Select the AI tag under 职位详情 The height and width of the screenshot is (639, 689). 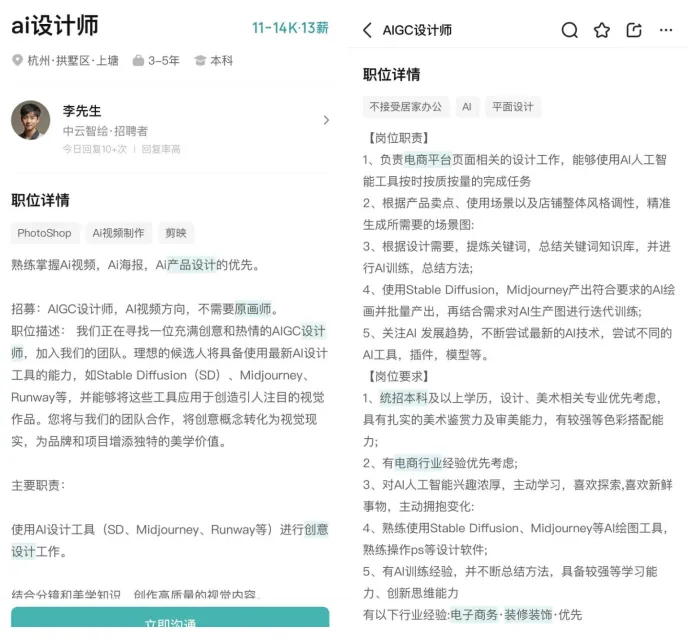coord(467,107)
